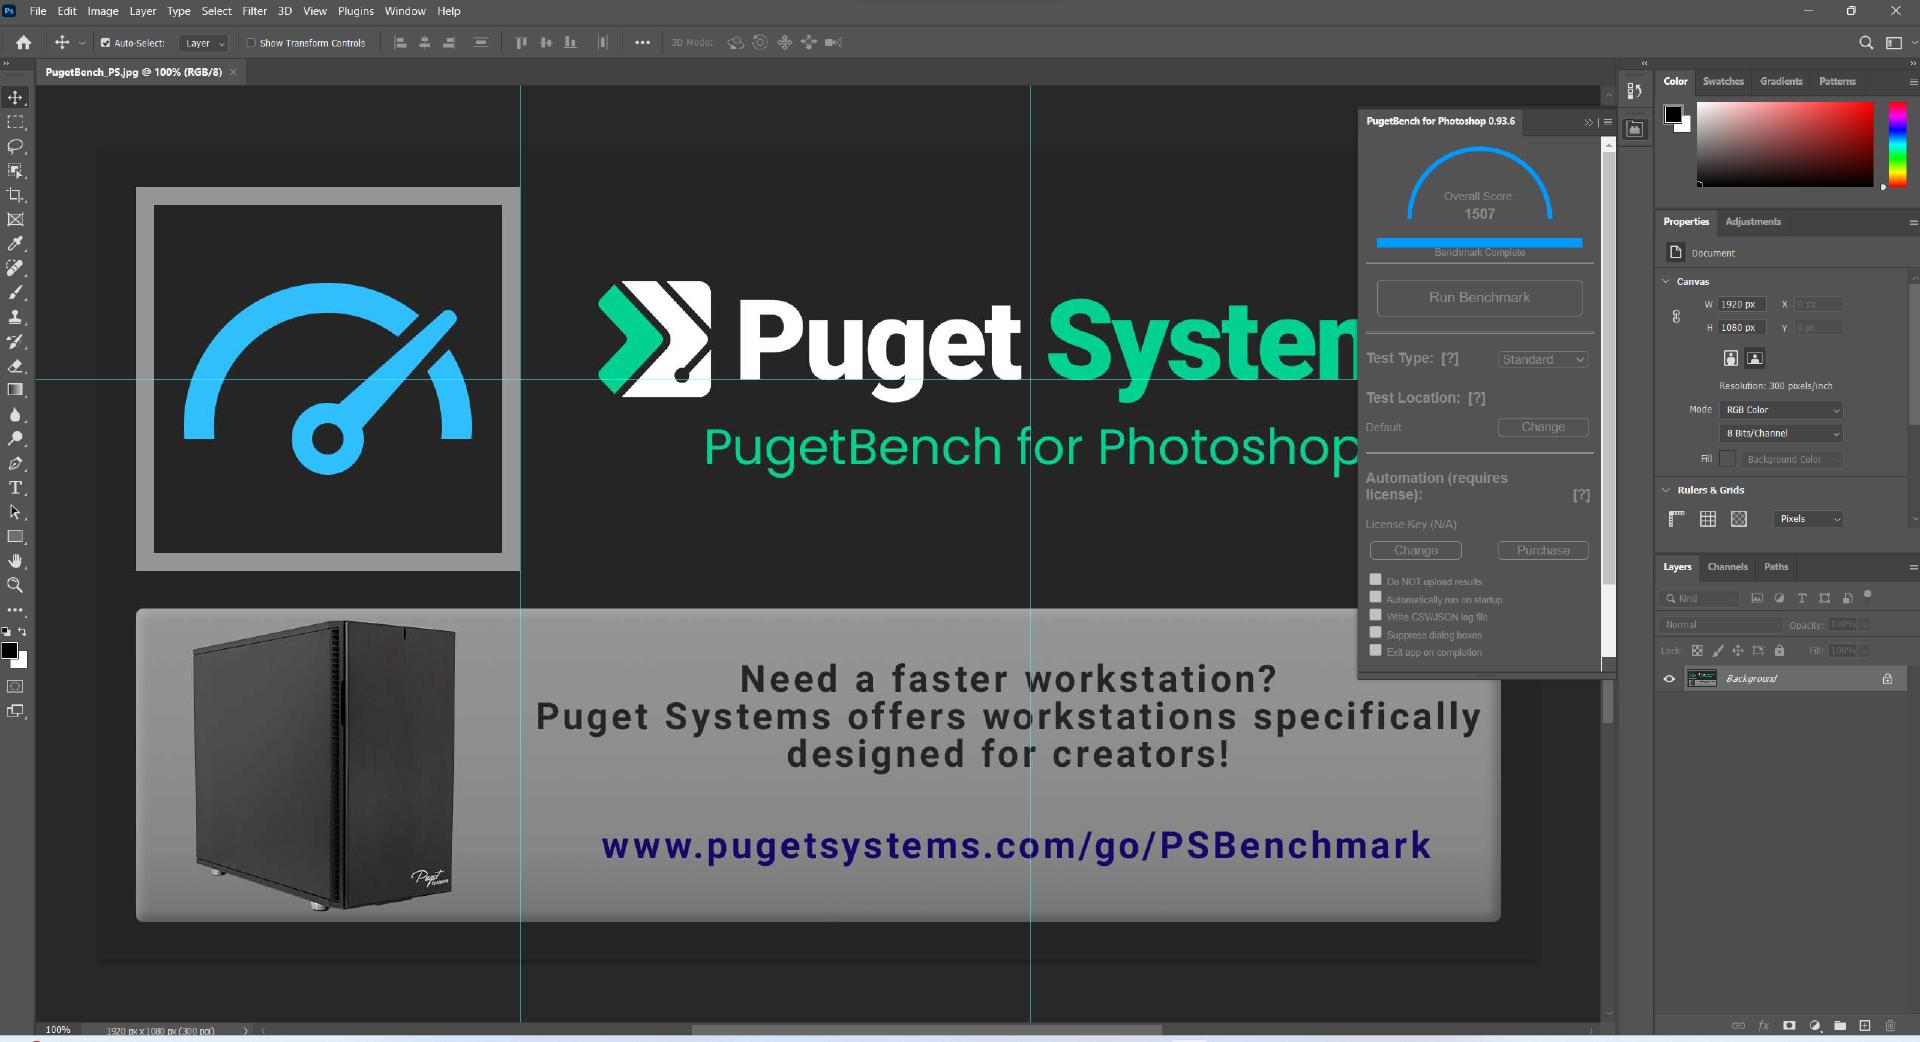Viewport: 1920px width, 1042px height.
Task: Click Change button for License Key
Action: pyautogui.click(x=1416, y=550)
